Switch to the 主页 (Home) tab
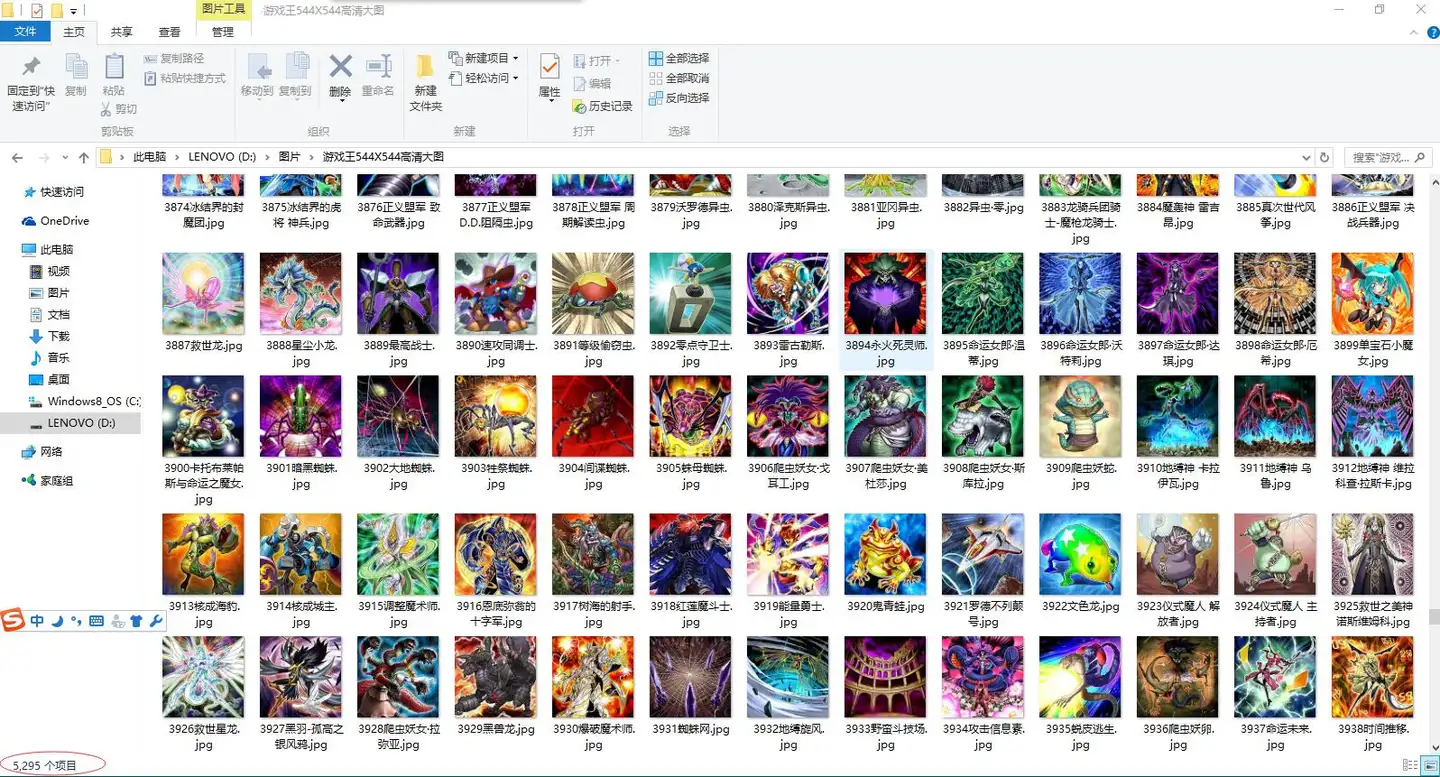Screen dimensions: 1440x777 tap(74, 32)
